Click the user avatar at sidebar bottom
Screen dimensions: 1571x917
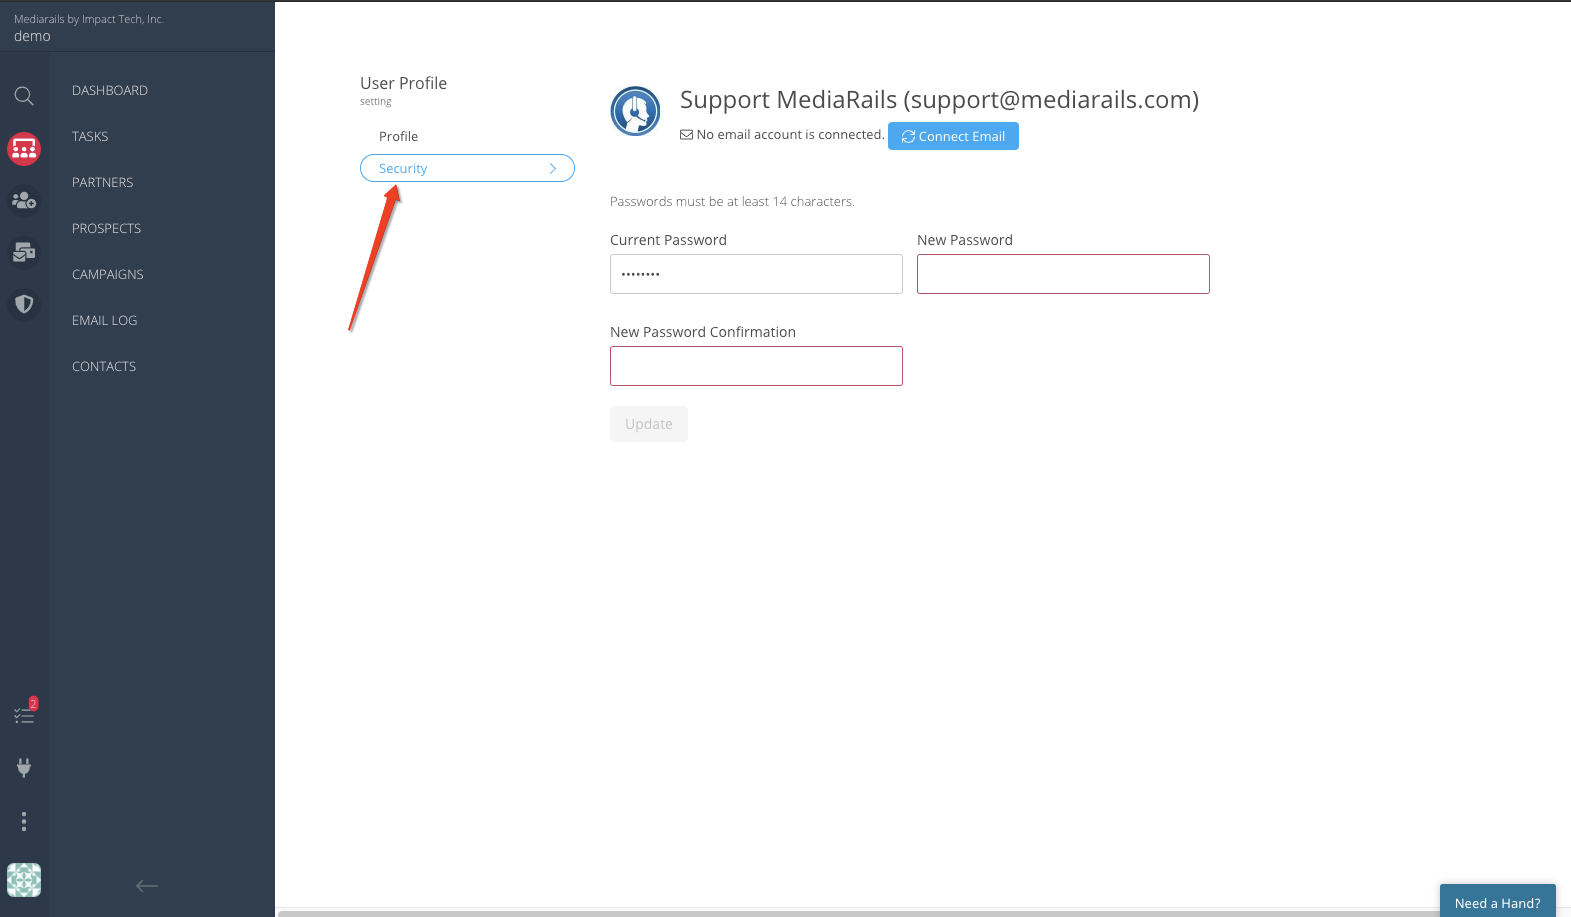click(x=24, y=880)
